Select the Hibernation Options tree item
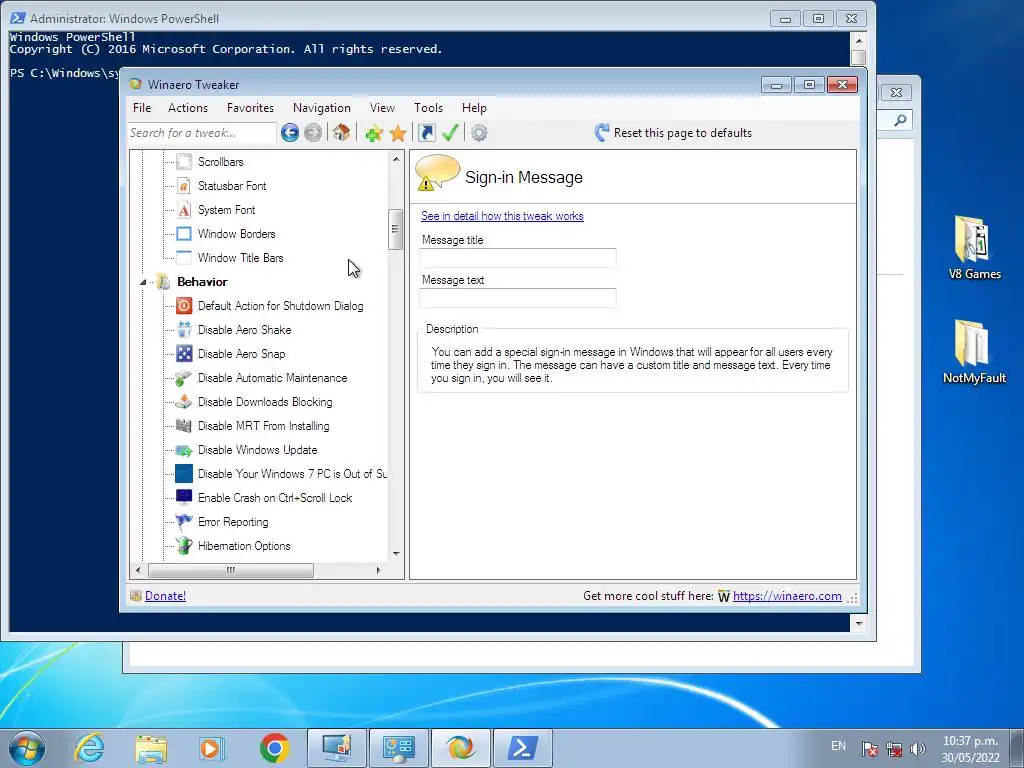This screenshot has width=1024, height=768. coord(244,546)
